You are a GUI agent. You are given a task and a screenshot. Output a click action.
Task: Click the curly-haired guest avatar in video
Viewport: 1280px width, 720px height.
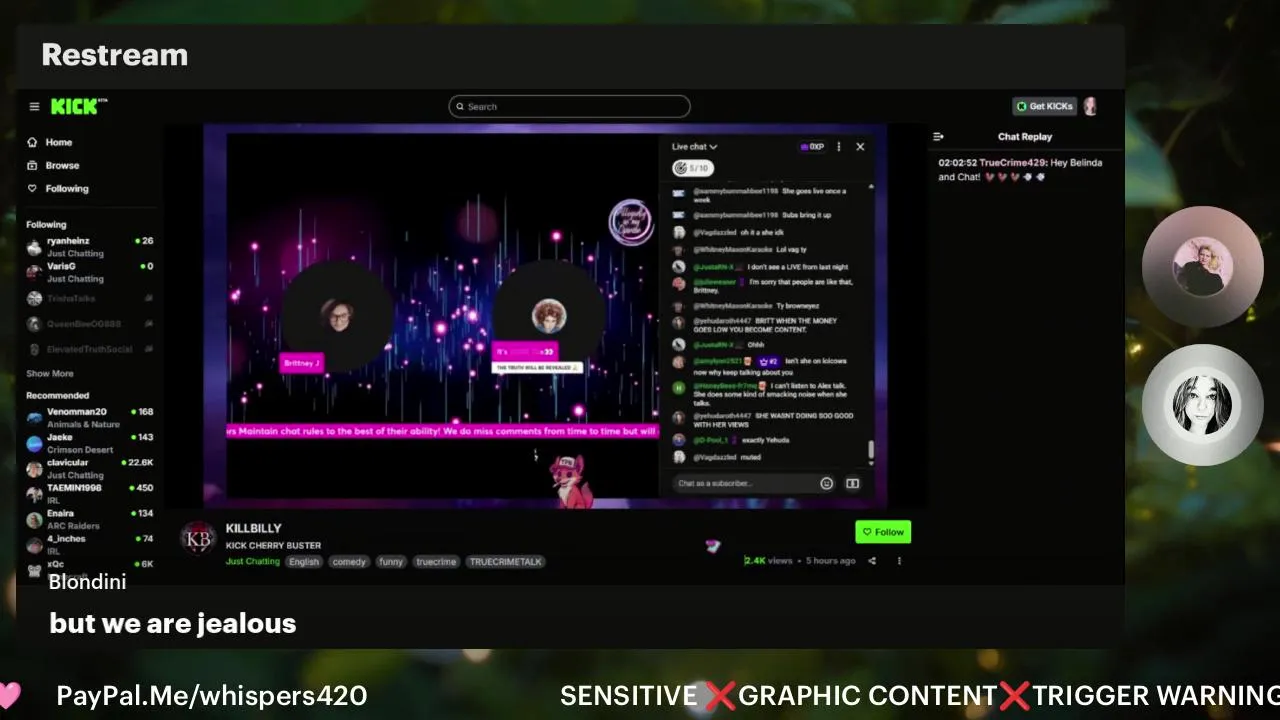click(547, 316)
